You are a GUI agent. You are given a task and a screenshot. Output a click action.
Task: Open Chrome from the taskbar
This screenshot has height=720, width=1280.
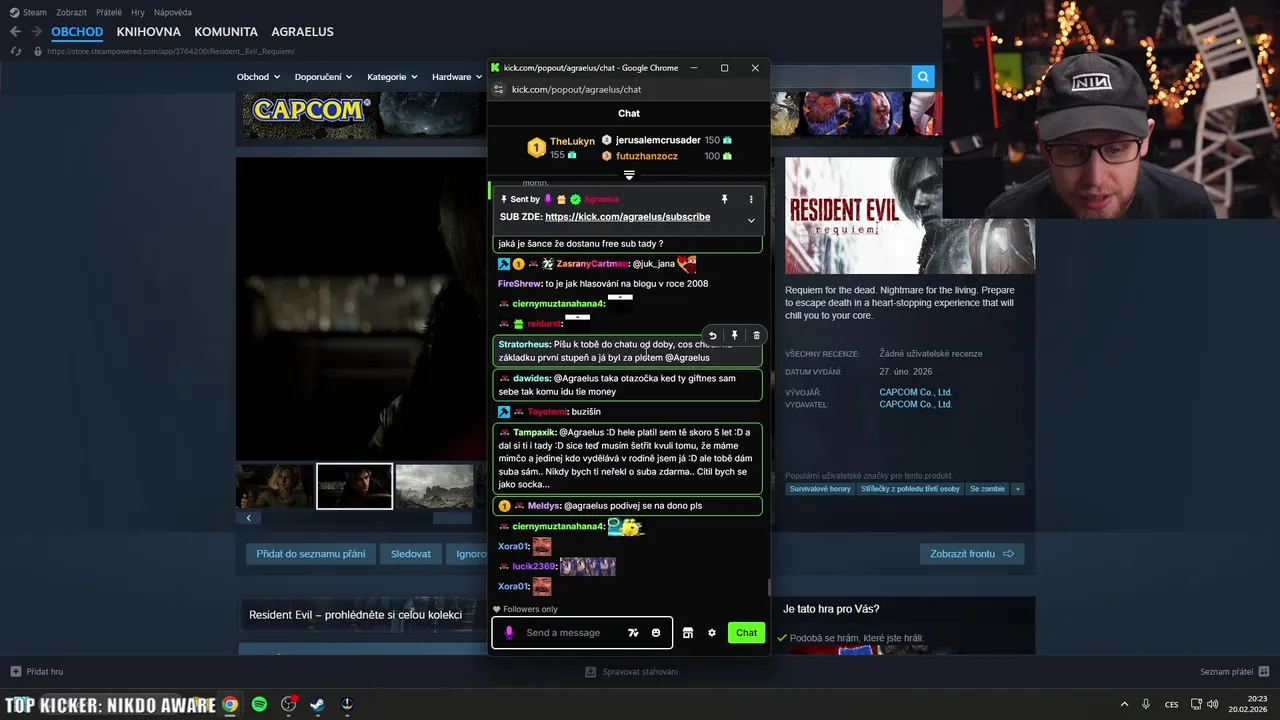(x=230, y=704)
